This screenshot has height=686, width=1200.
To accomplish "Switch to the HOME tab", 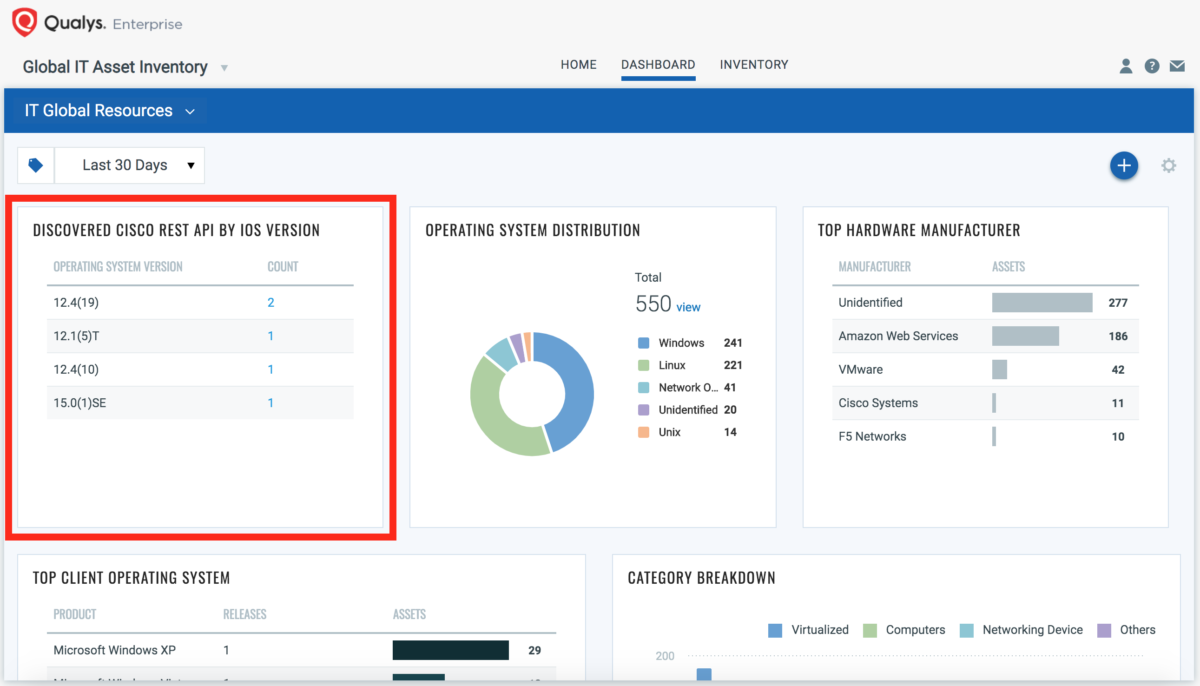I will pos(578,64).
